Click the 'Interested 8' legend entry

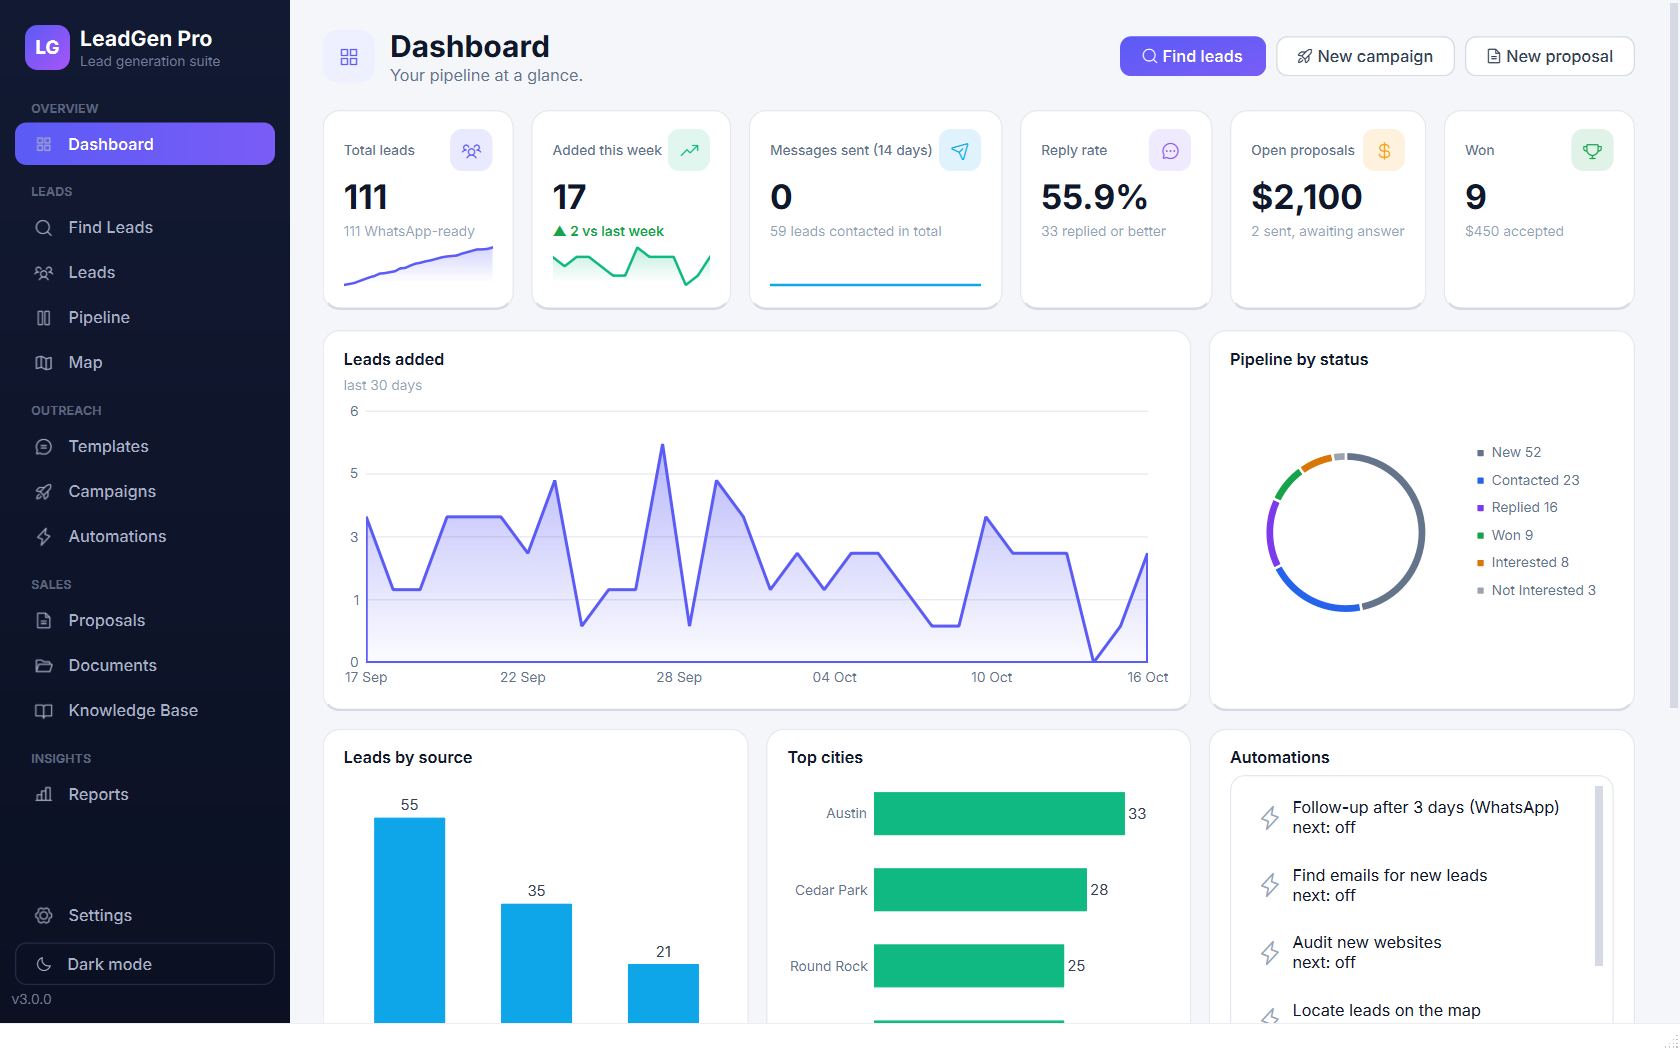[1523, 563]
